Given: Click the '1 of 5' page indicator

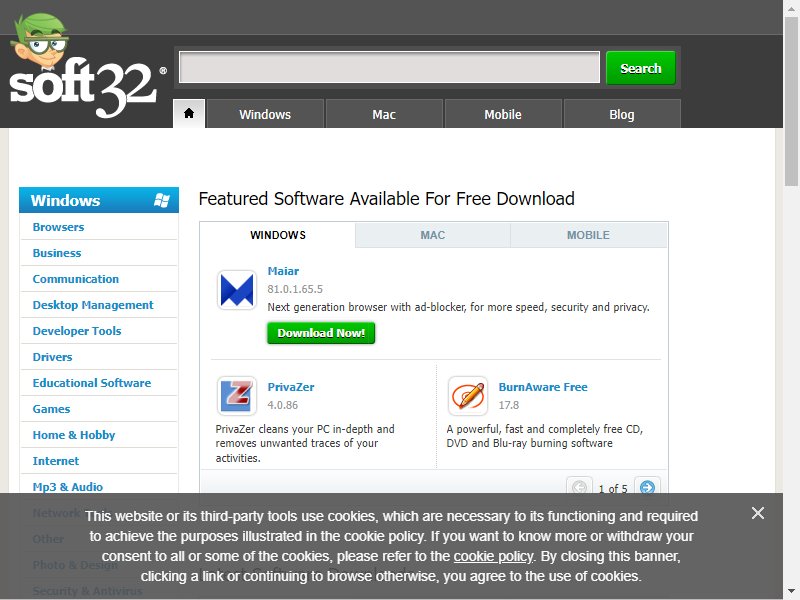Looking at the screenshot, I should (613, 488).
